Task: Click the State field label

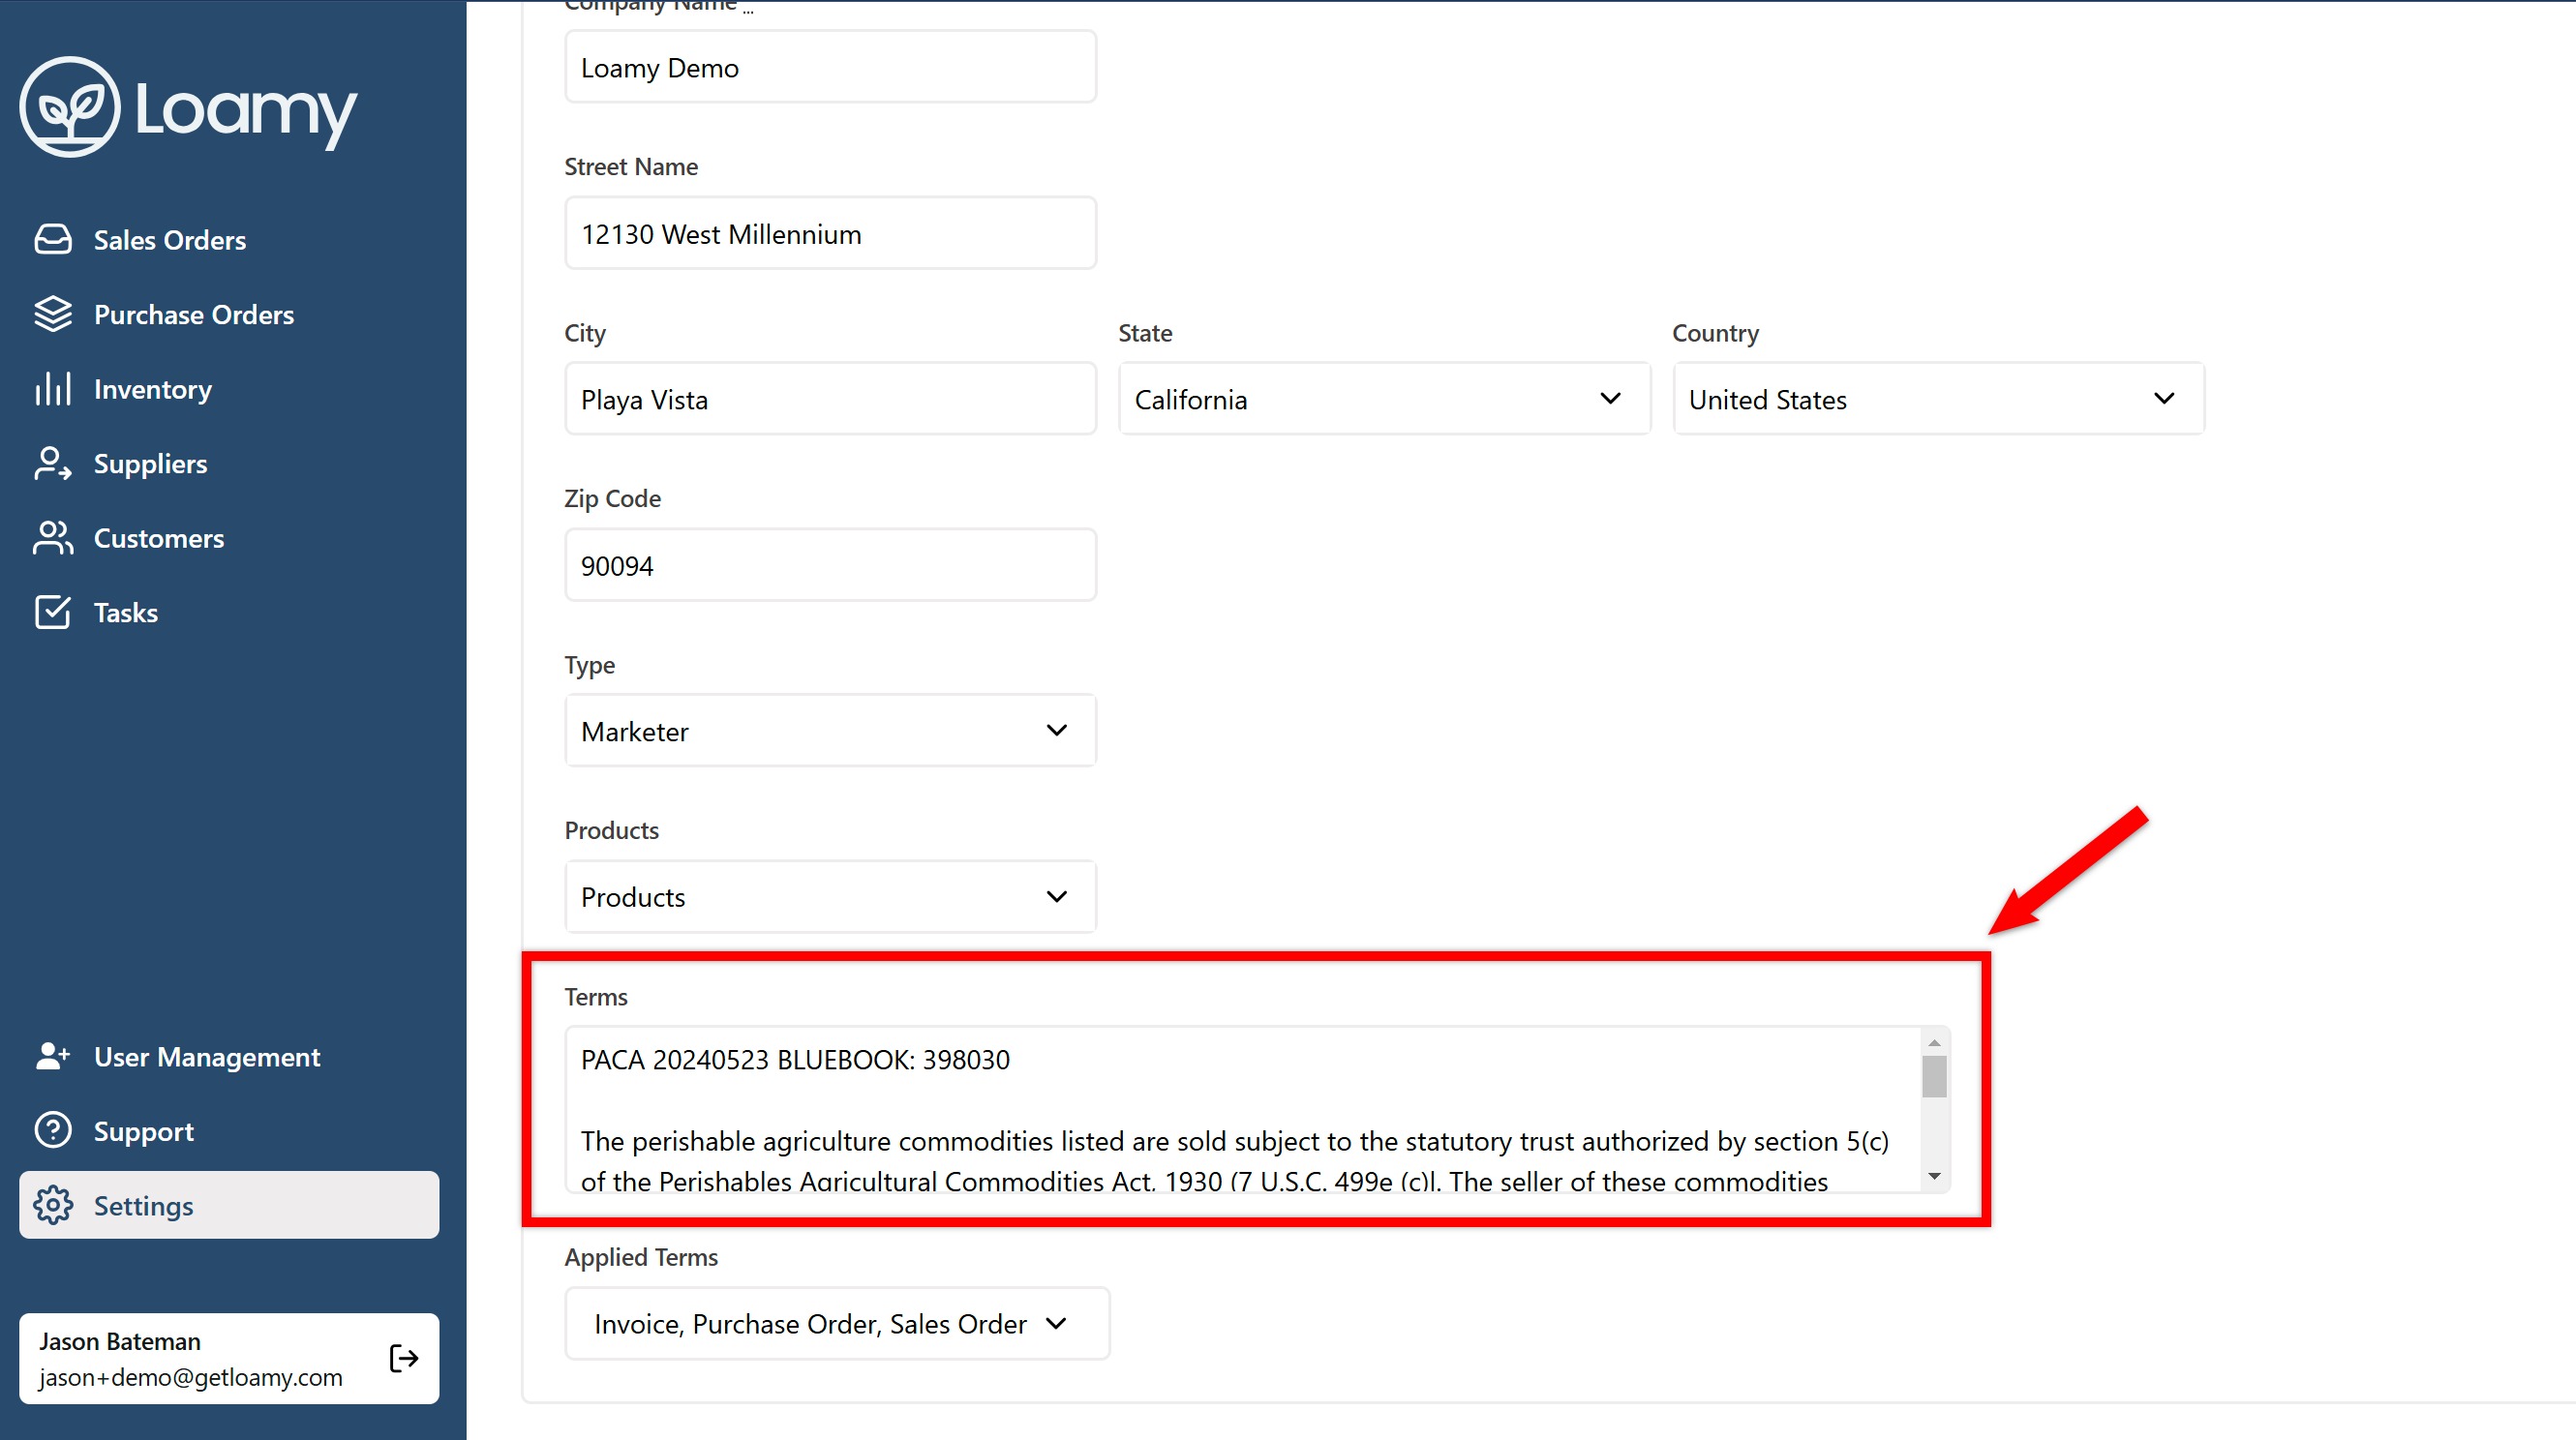Action: [x=1145, y=333]
